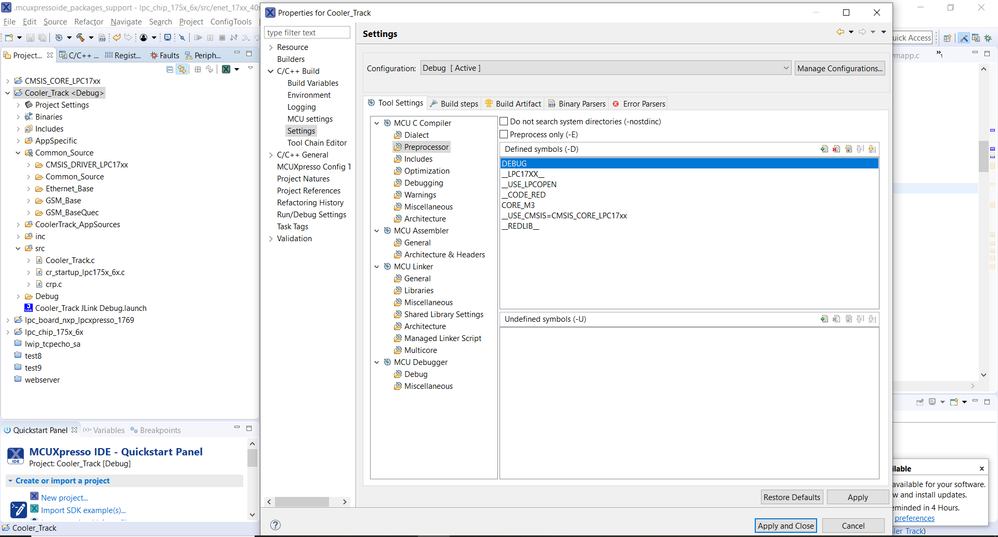The height and width of the screenshot is (537, 998).
Task: Expand the lpc_chip_175x_6x project
Action: tap(8, 332)
